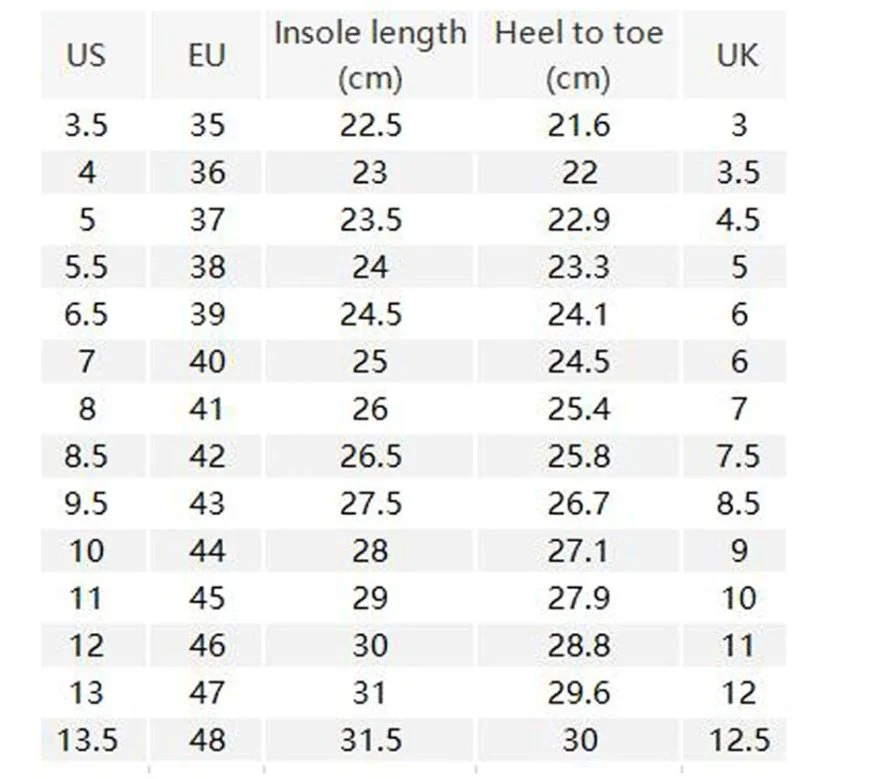
Task: Select insole length 31.5 cell
Action: click(x=370, y=740)
